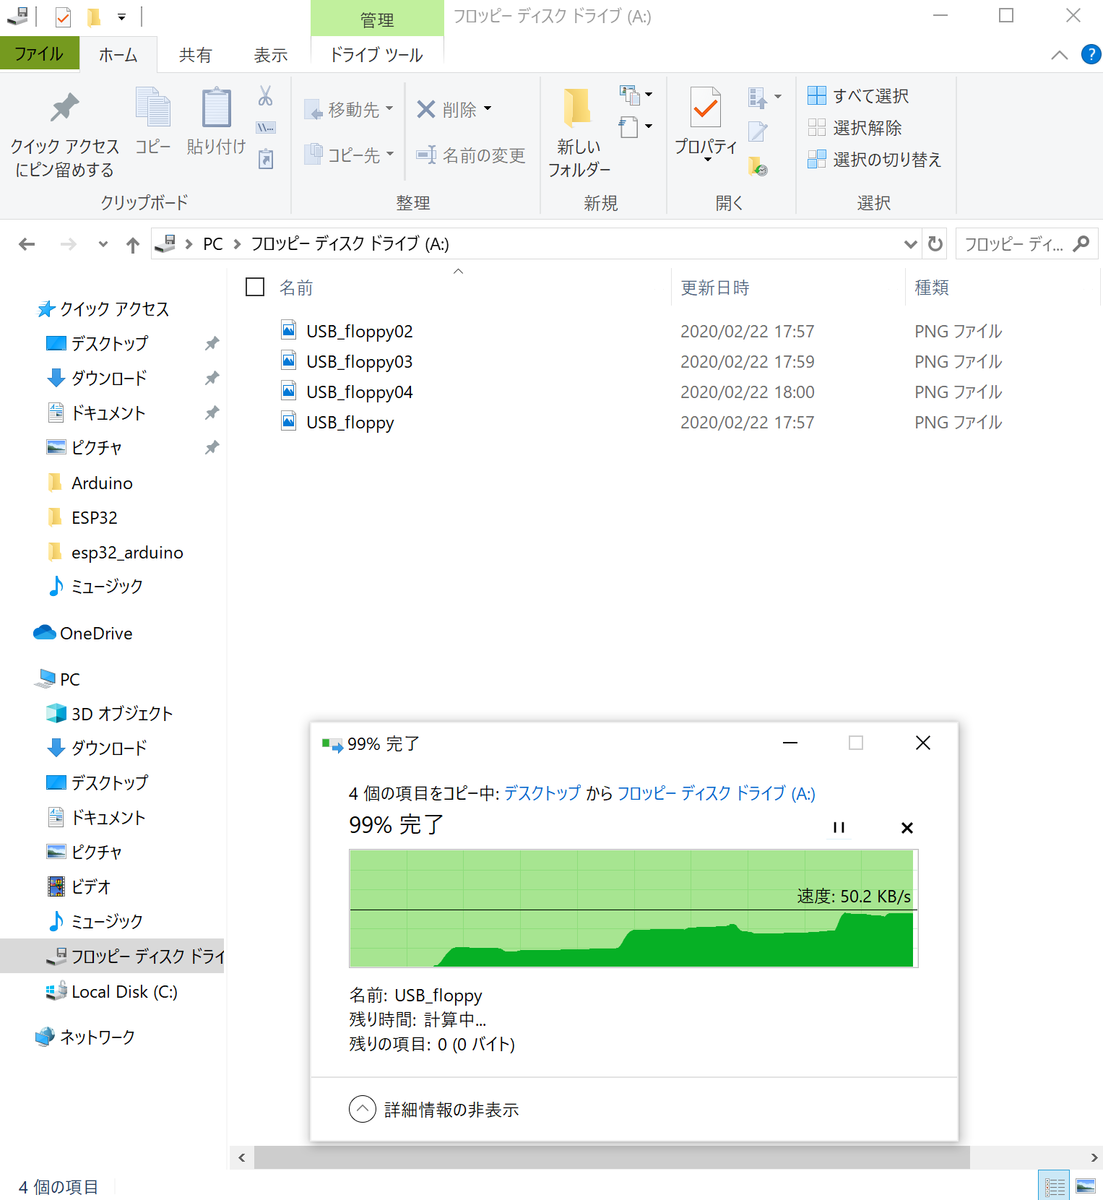Open the ファイル menu
Screen dimensions: 1103x1200
click(x=40, y=54)
